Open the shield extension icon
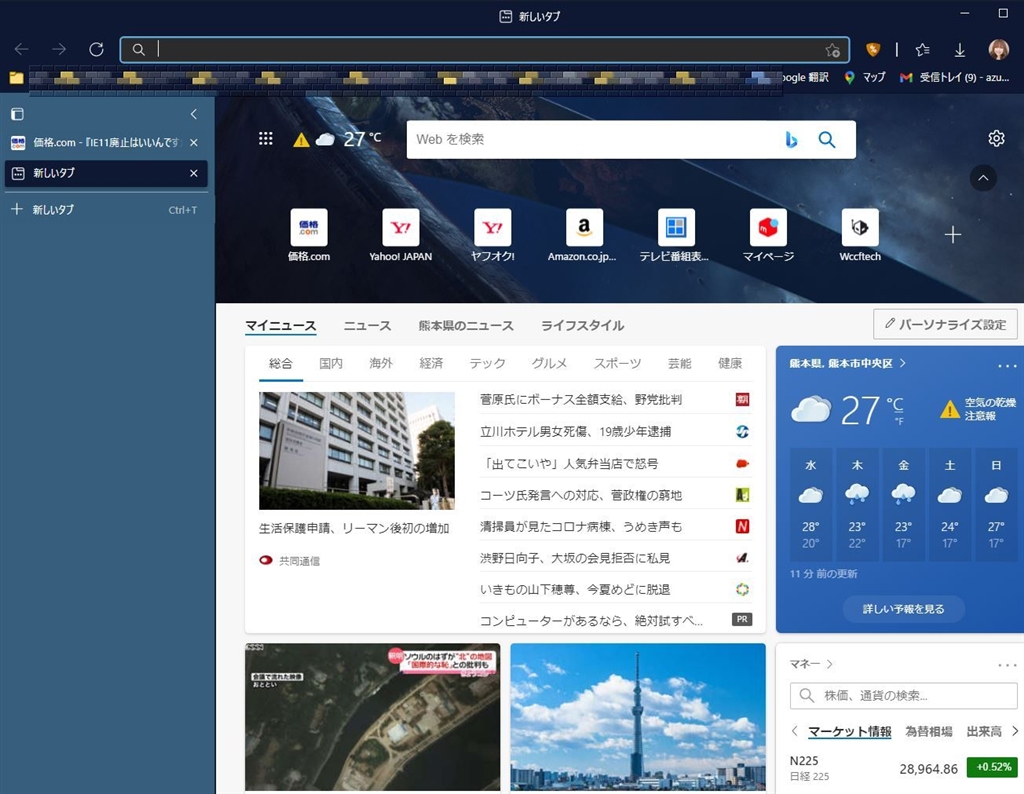The image size is (1024, 794). 872,49
